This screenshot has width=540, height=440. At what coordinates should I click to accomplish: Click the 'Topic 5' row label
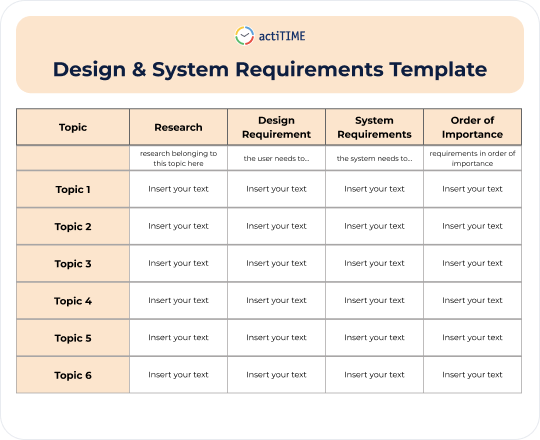tap(73, 338)
